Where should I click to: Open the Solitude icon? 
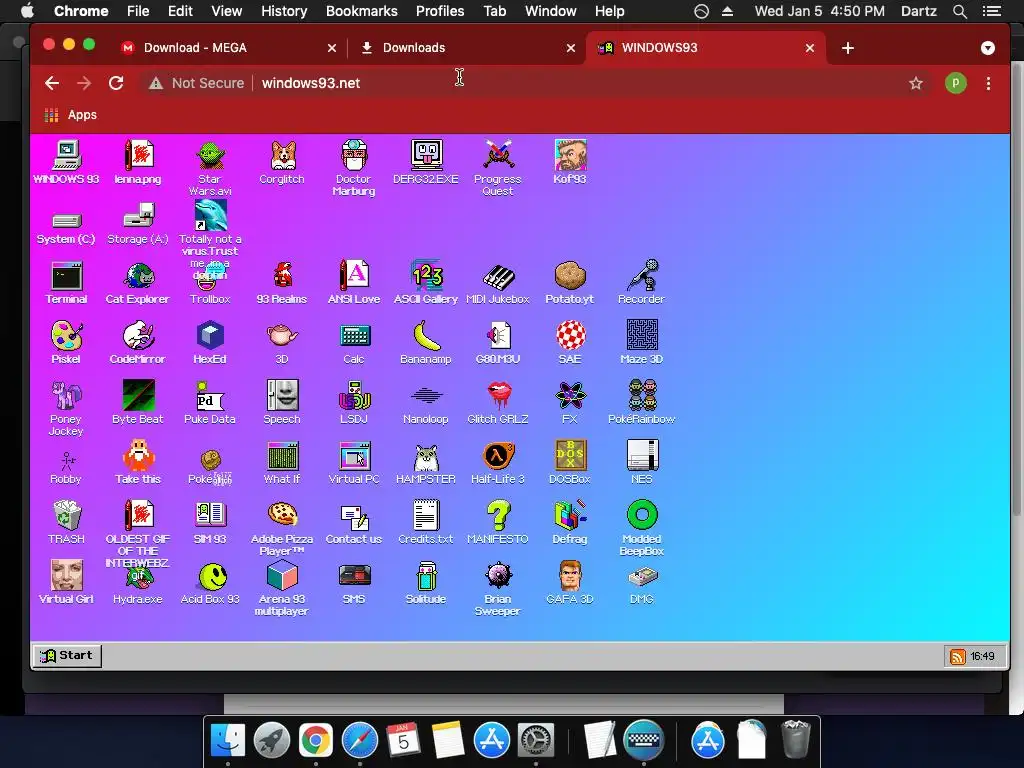tap(426, 583)
